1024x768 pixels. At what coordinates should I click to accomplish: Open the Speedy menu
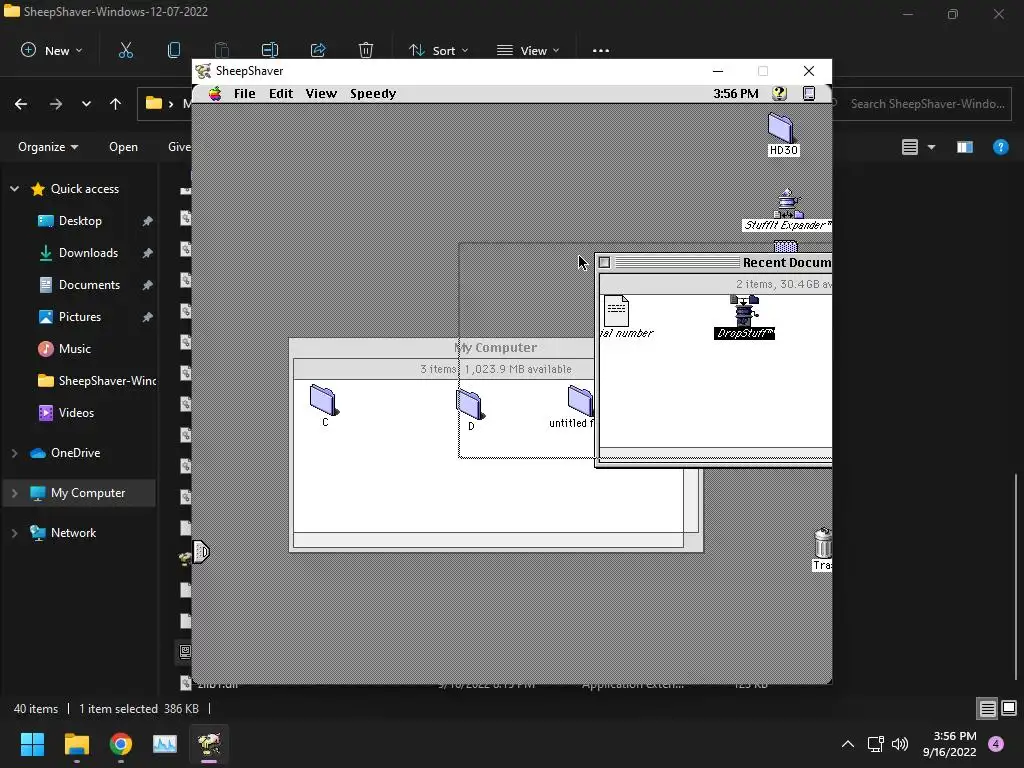[373, 93]
